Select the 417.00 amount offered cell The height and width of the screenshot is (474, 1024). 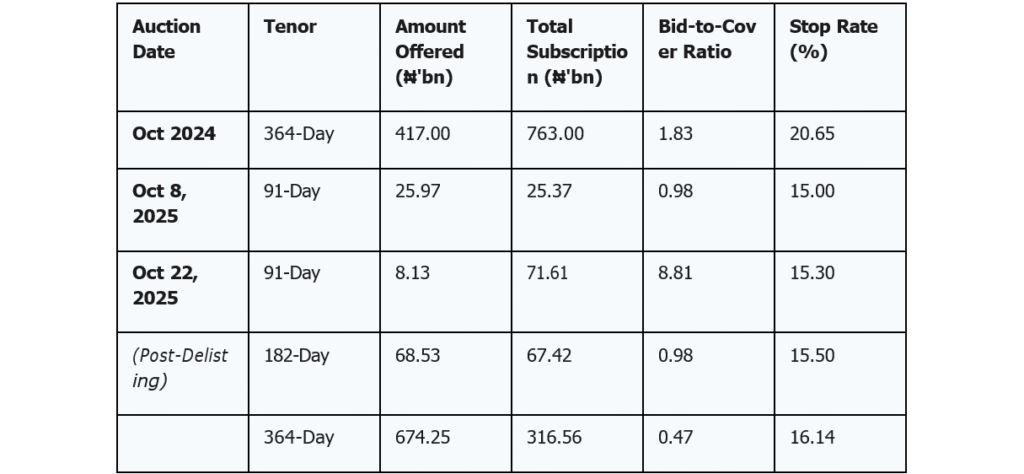[x=423, y=133]
